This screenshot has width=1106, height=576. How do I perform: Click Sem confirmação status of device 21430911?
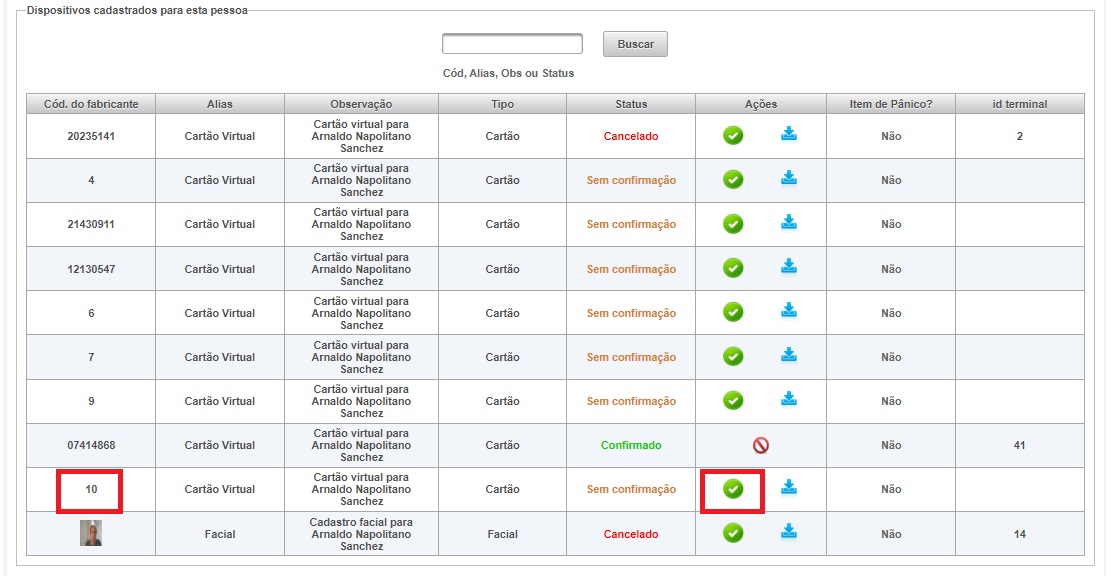click(631, 224)
